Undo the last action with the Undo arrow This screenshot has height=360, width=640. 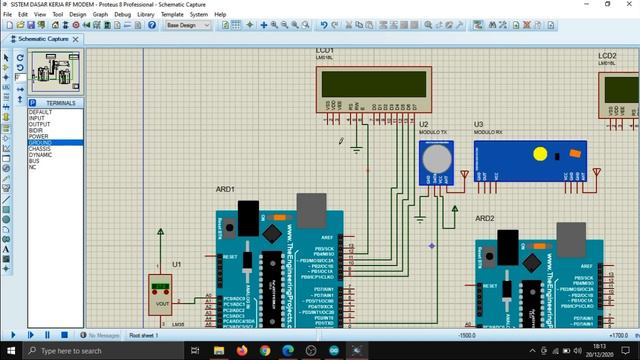[x=324, y=25]
